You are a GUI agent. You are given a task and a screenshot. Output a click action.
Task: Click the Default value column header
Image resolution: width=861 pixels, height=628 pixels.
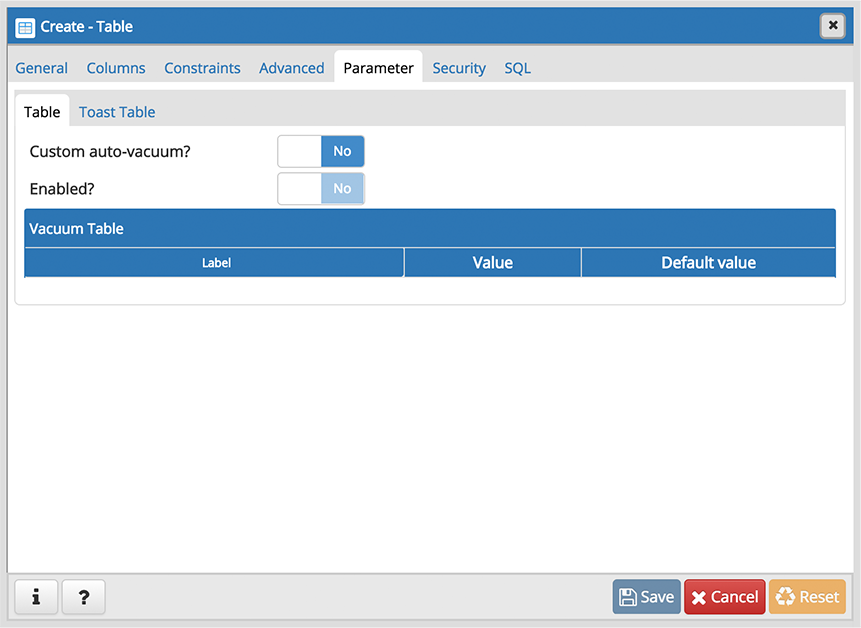708,263
